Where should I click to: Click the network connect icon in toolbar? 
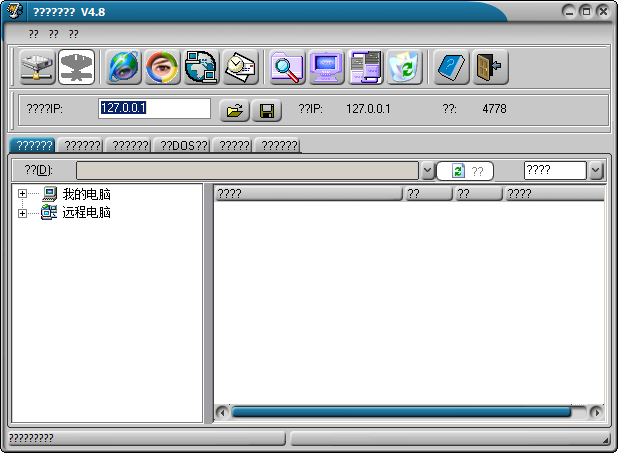[x=39, y=67]
